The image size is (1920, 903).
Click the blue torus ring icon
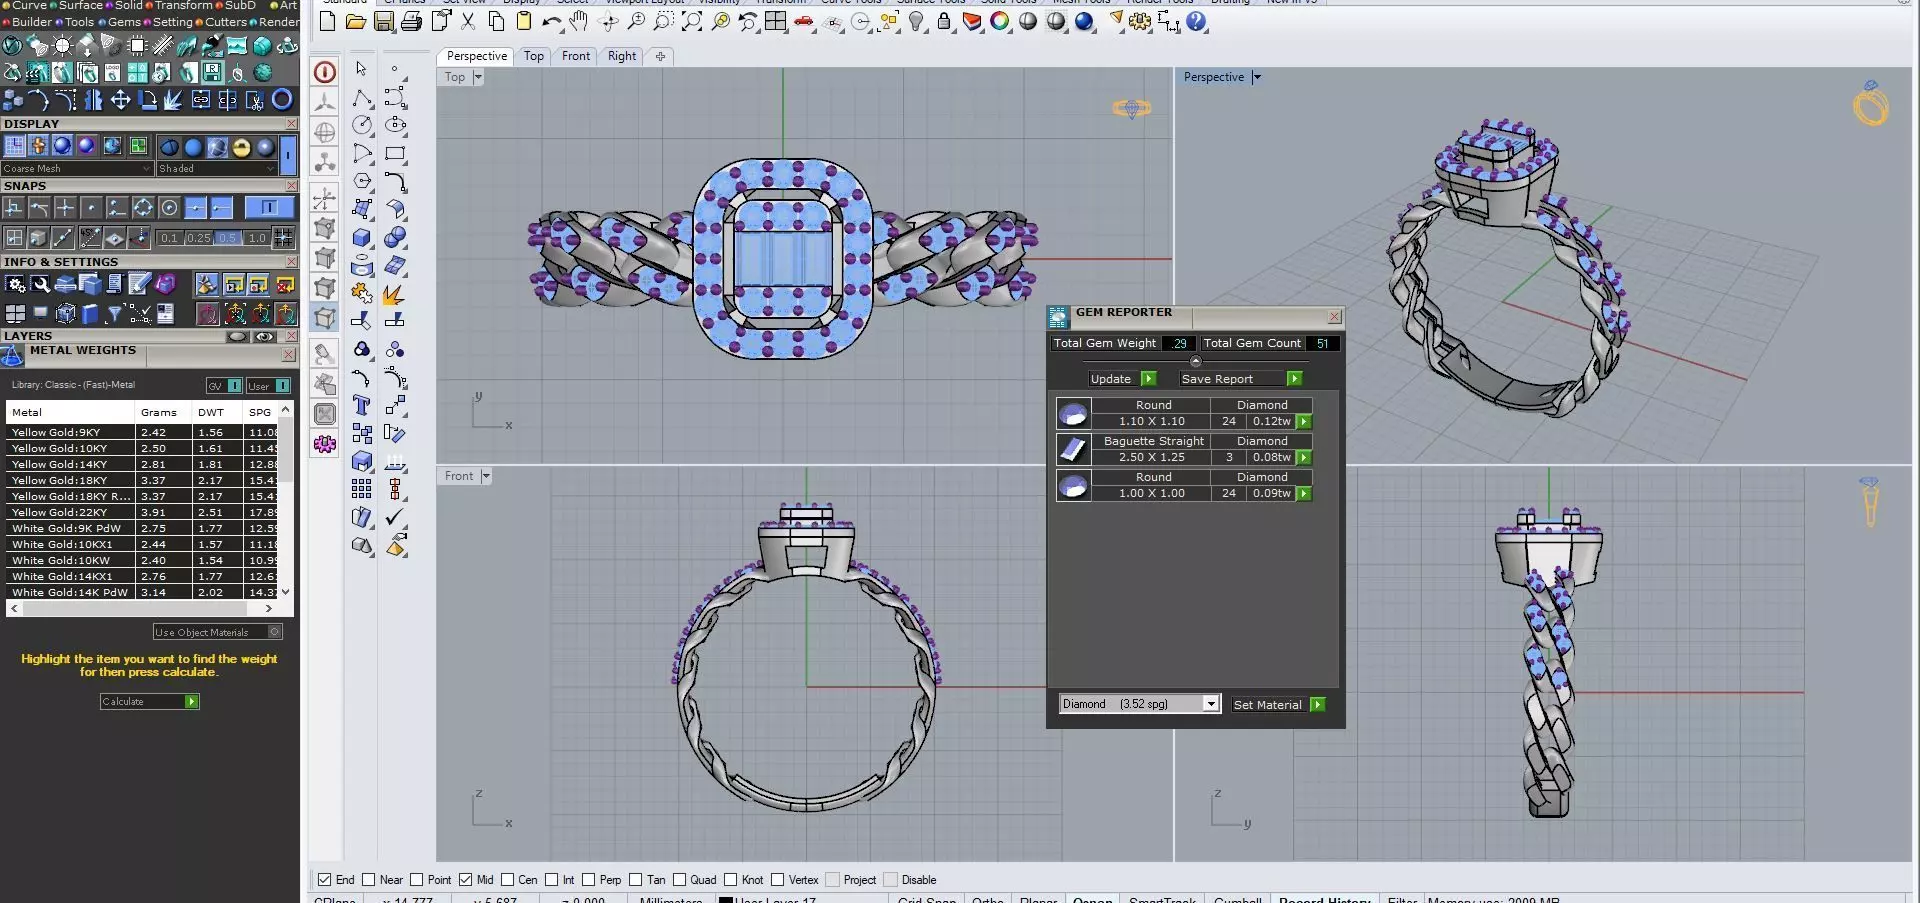[x=283, y=99]
